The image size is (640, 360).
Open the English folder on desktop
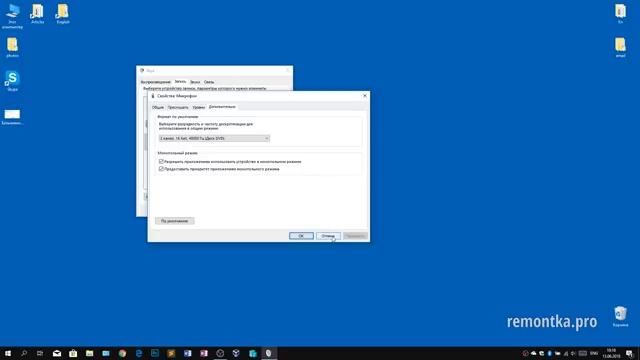click(63, 13)
